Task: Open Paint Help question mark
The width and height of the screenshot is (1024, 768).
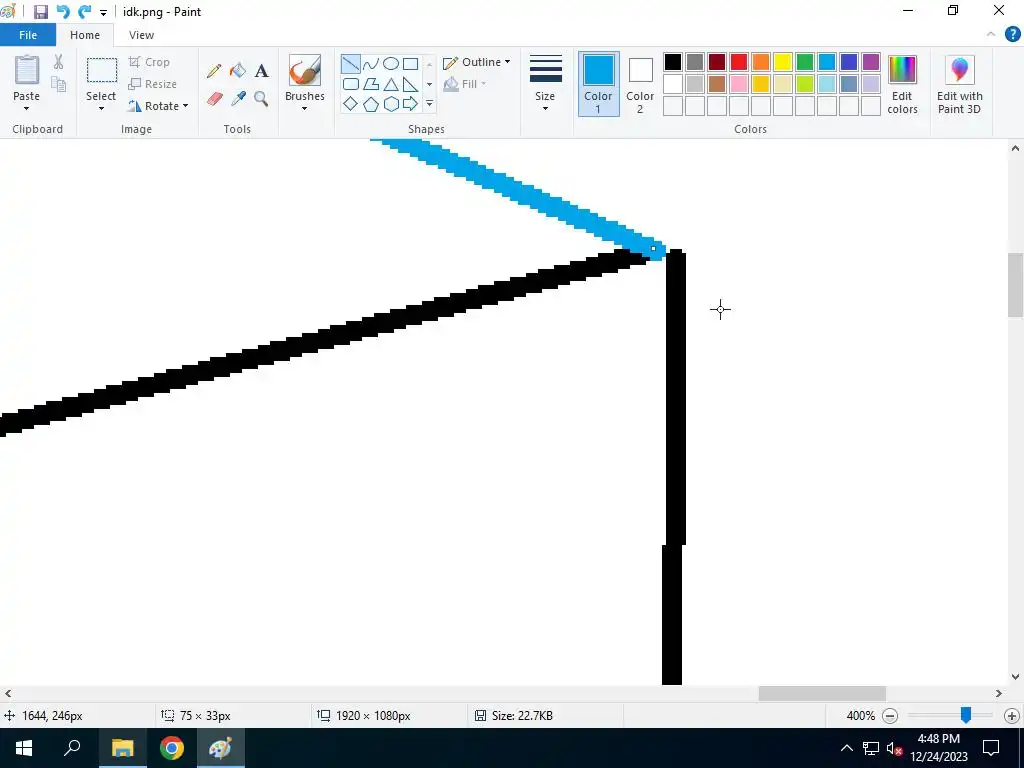Action: [1012, 35]
